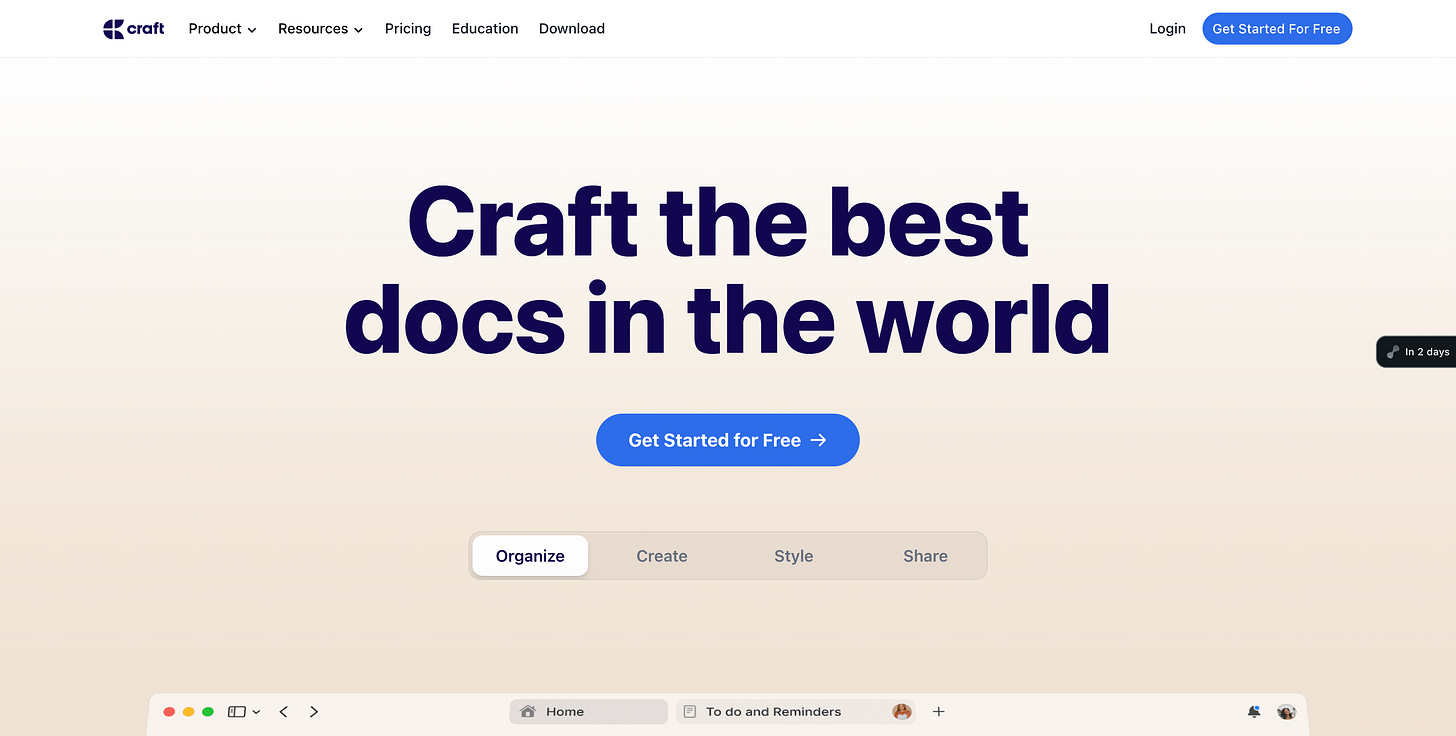This screenshot has width=1456, height=736.
Task: Open notifications bell in app preview
Action: click(x=1254, y=712)
